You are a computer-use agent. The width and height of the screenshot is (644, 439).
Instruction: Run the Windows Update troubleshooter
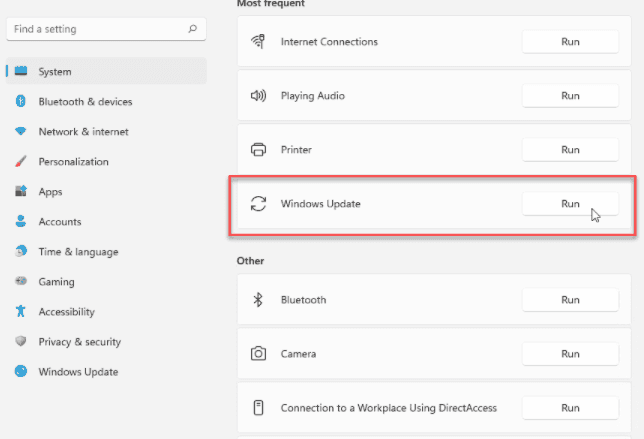coord(570,204)
